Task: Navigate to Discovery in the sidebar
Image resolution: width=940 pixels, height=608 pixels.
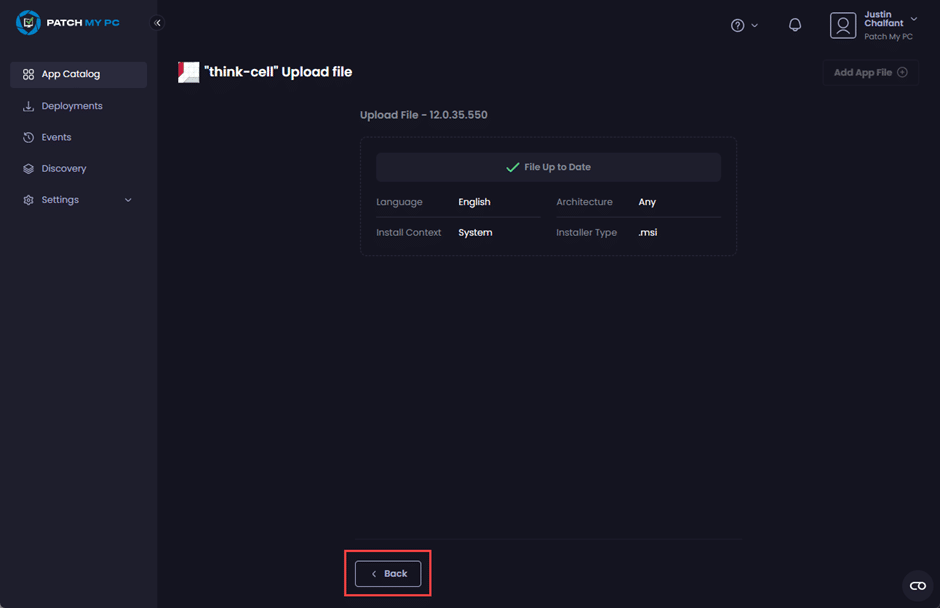Action: [63, 169]
